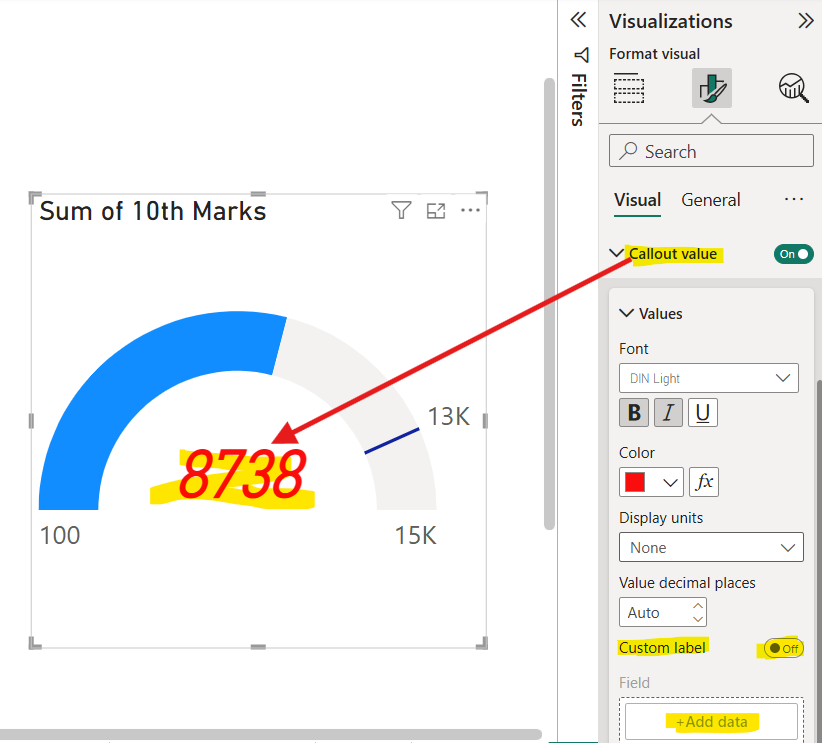Open the red color swatch picker
Viewport: 822px width, 743px height.
coord(651,482)
